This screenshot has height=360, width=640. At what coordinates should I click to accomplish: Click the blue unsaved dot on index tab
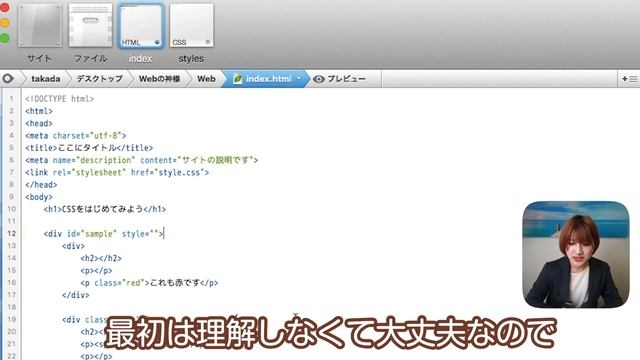157,42
